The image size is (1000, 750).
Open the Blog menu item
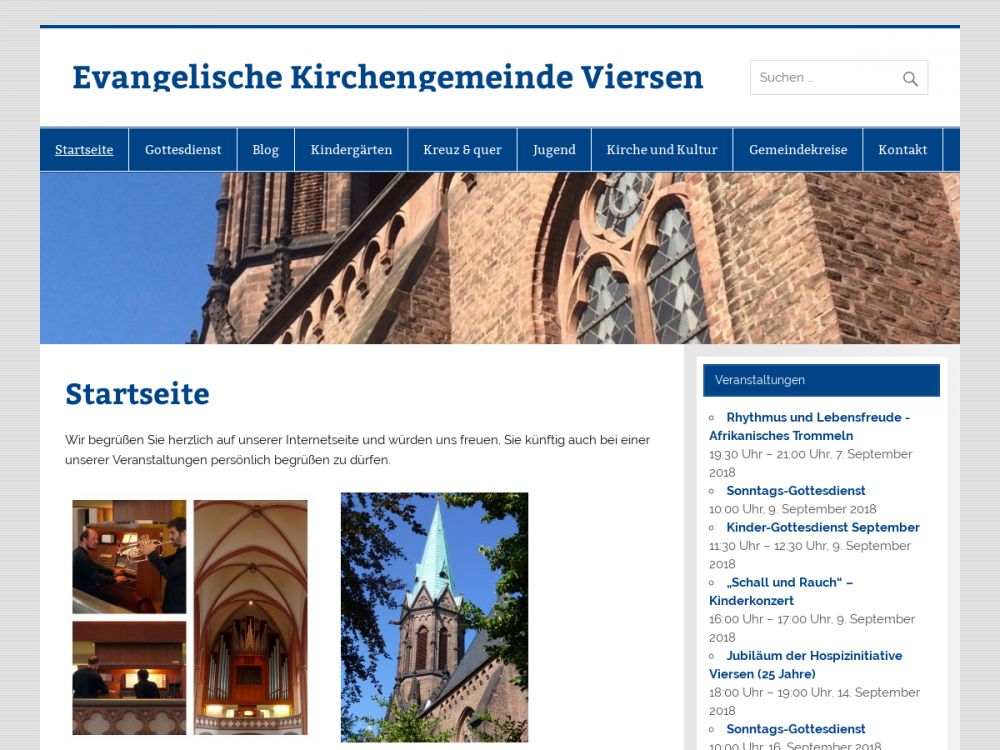point(265,150)
